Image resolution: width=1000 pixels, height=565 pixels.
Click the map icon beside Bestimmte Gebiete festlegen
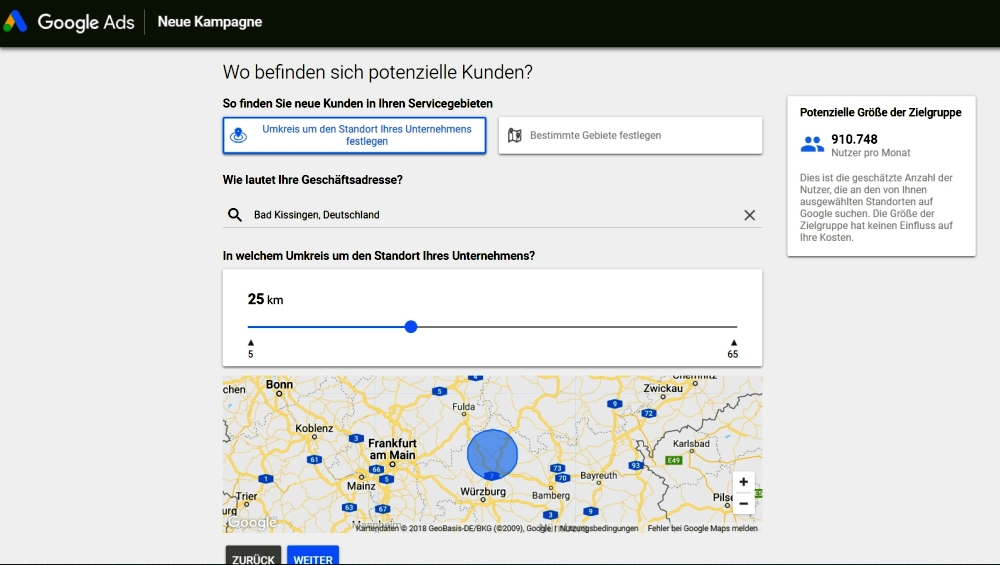pyautogui.click(x=515, y=135)
